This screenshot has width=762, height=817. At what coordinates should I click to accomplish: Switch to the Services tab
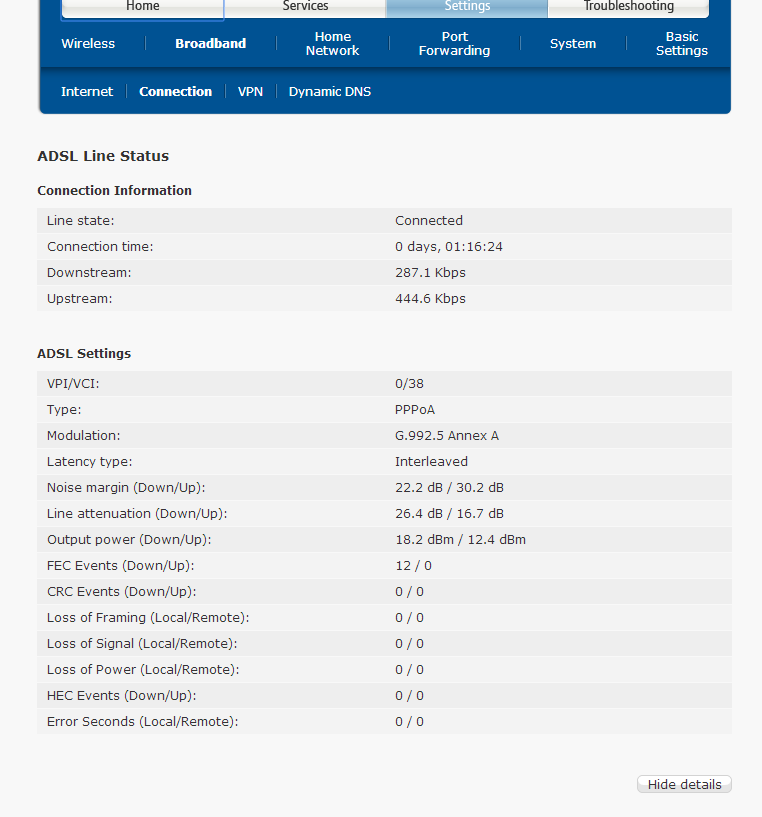(305, 8)
